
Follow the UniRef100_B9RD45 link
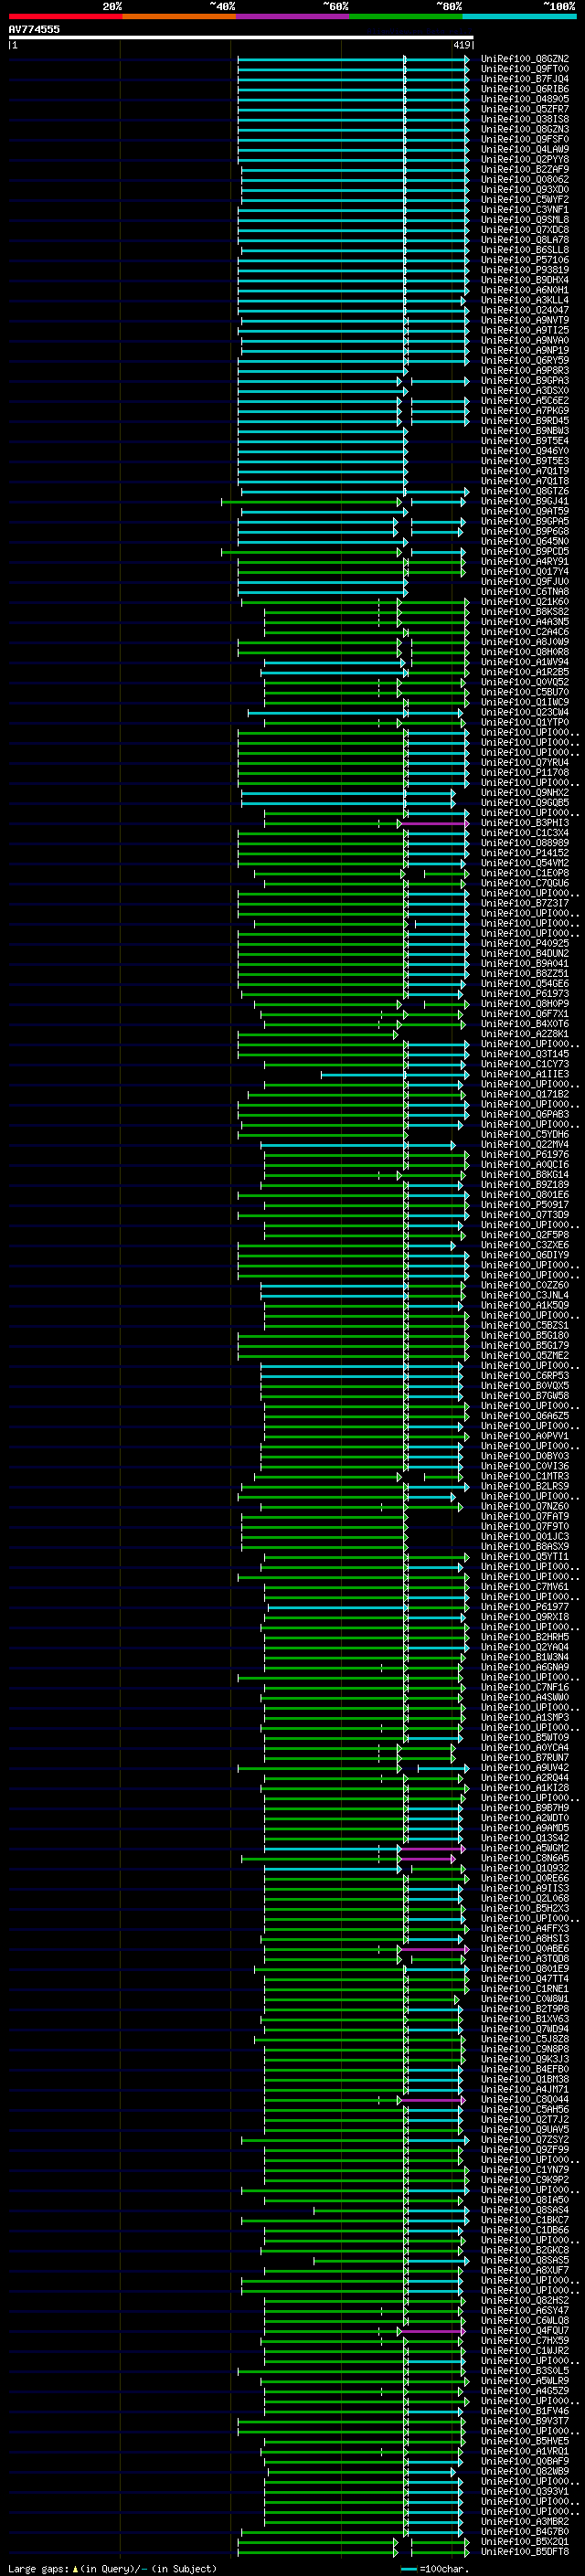525,421
